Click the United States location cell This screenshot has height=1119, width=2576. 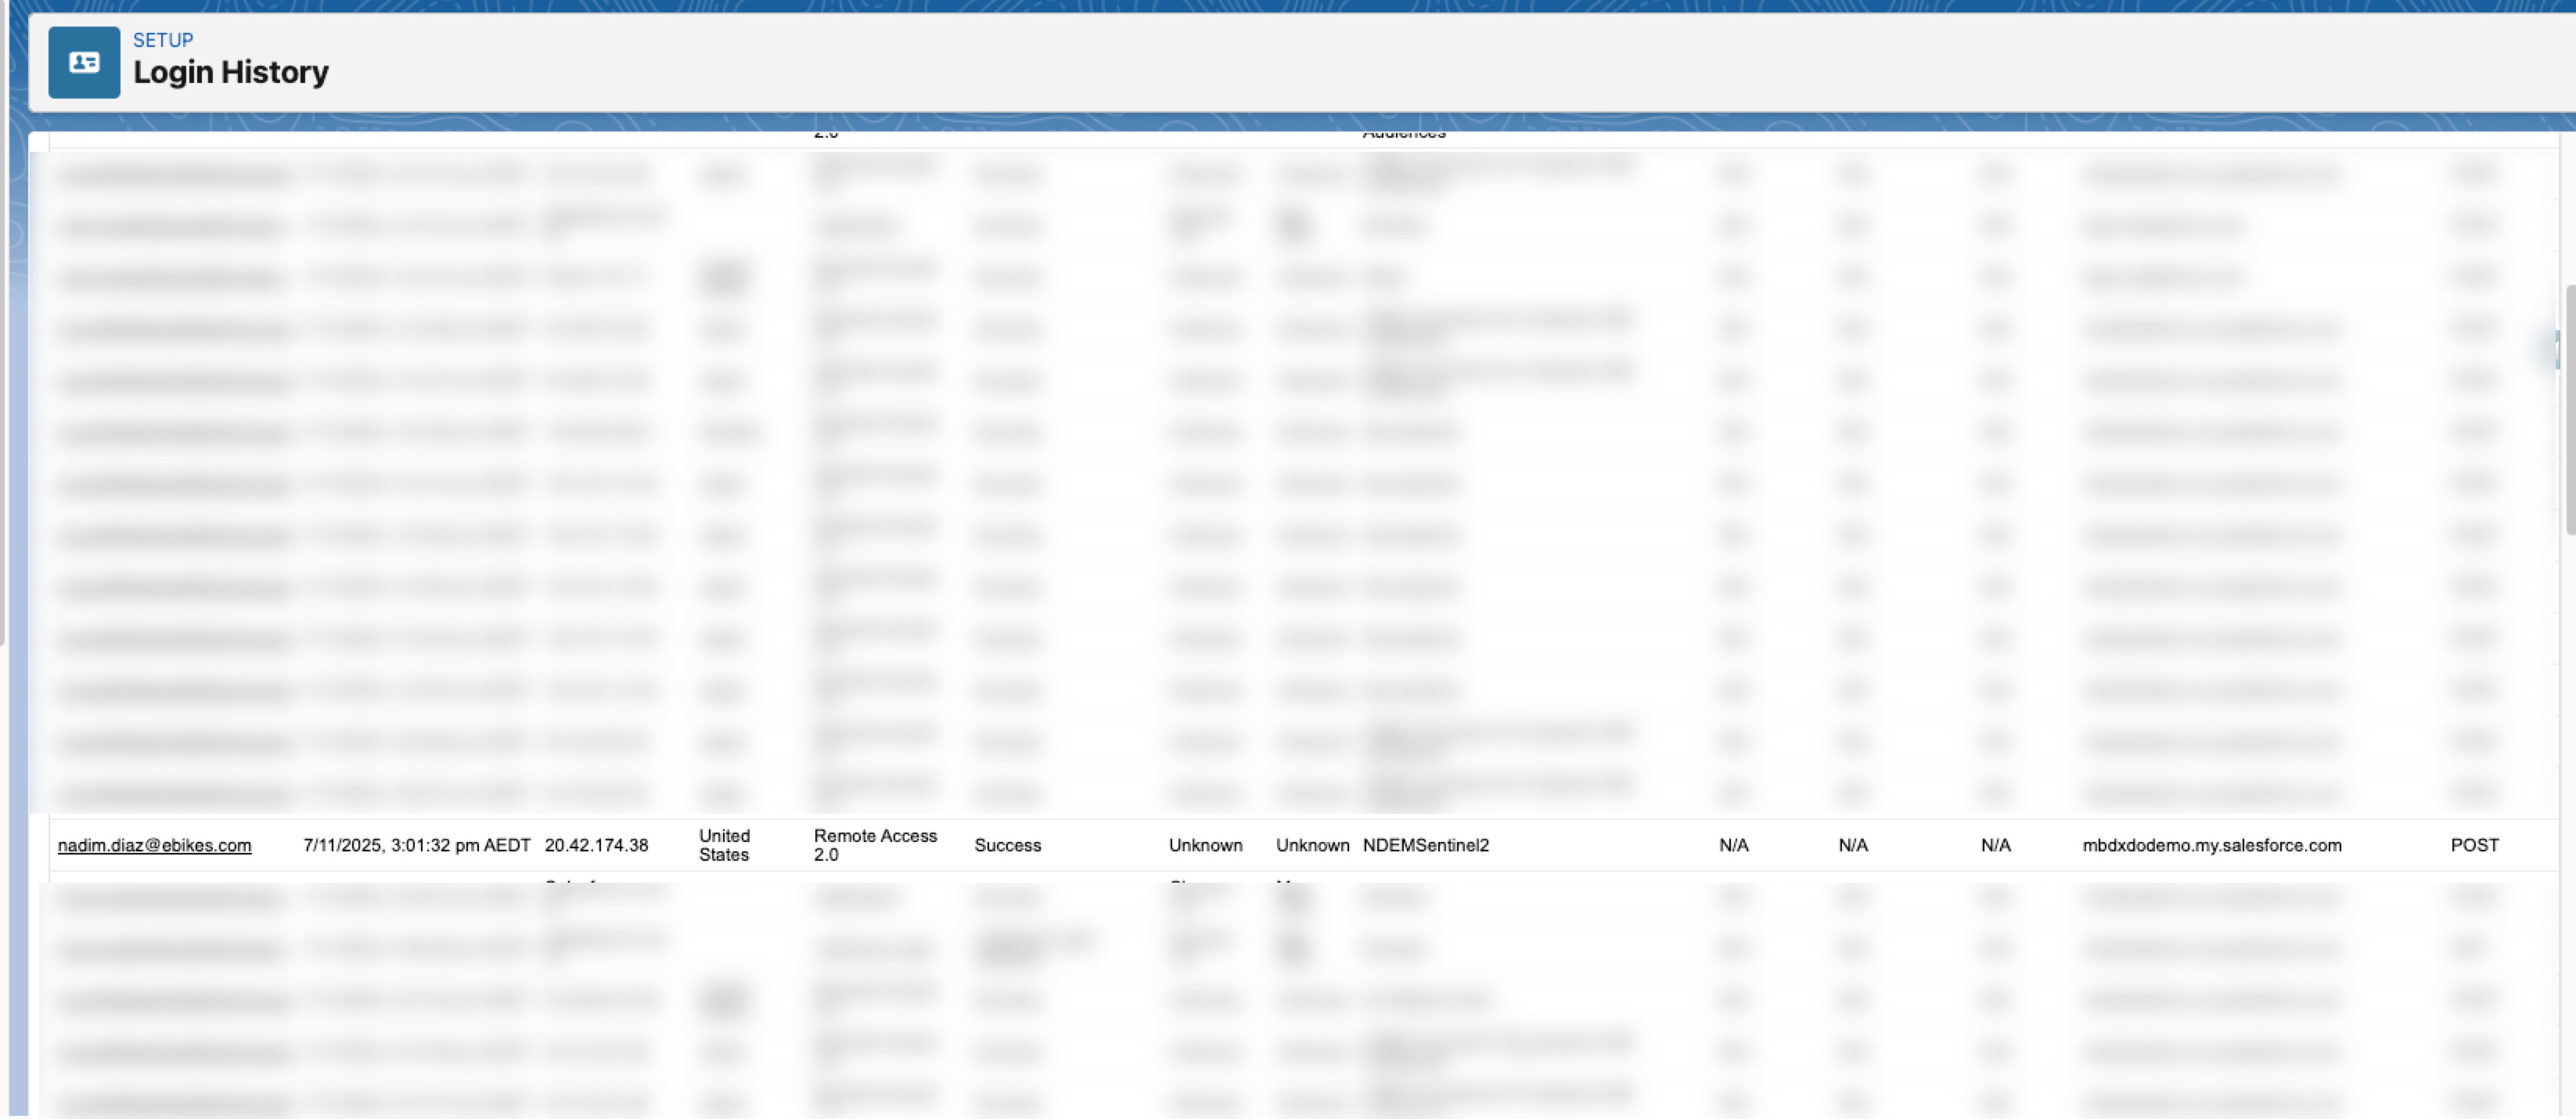coord(724,845)
